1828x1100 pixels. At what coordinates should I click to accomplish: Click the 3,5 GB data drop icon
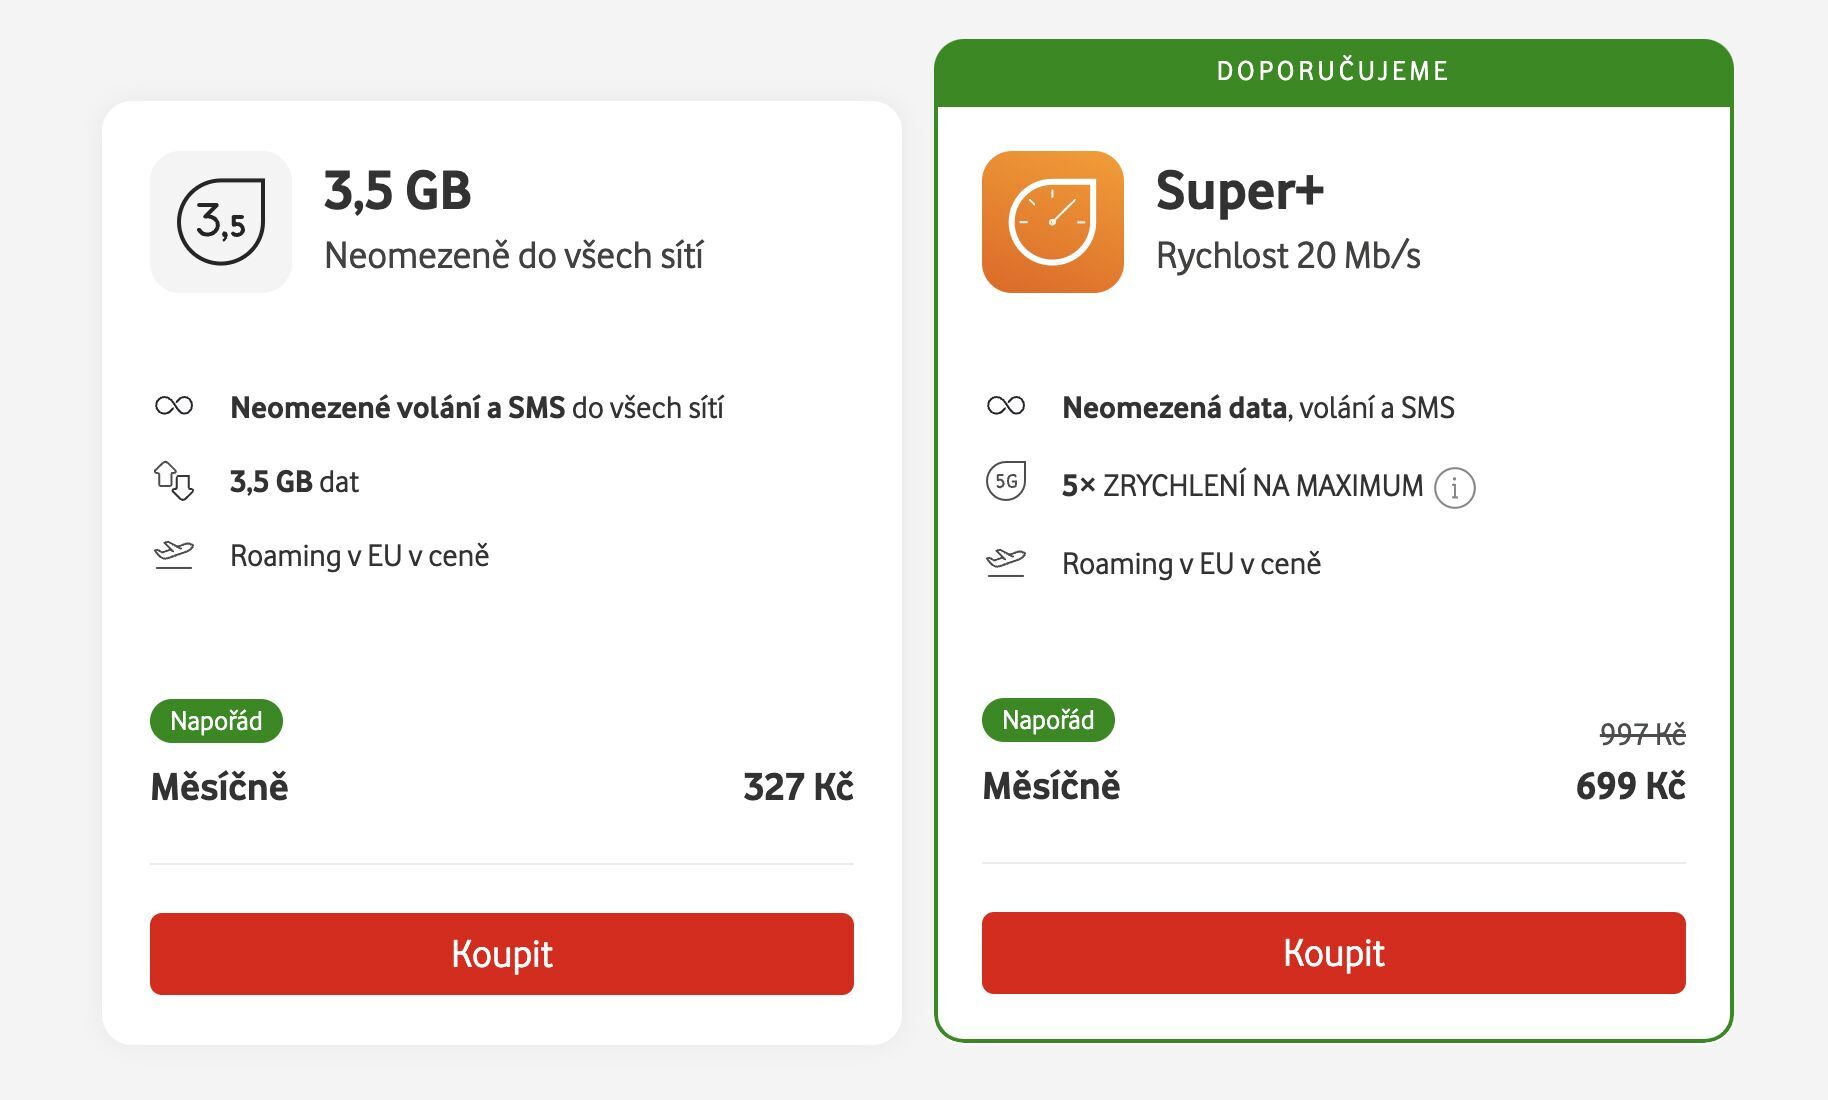(x=221, y=220)
